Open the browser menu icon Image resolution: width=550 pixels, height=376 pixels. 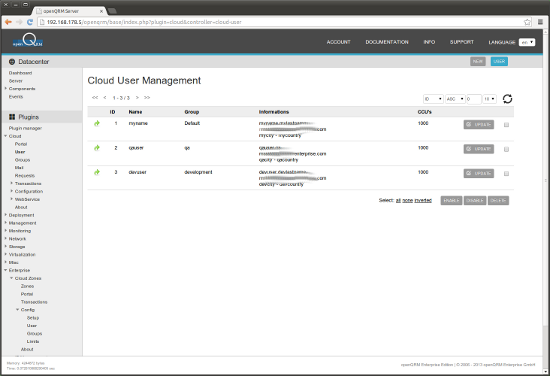pos(540,22)
